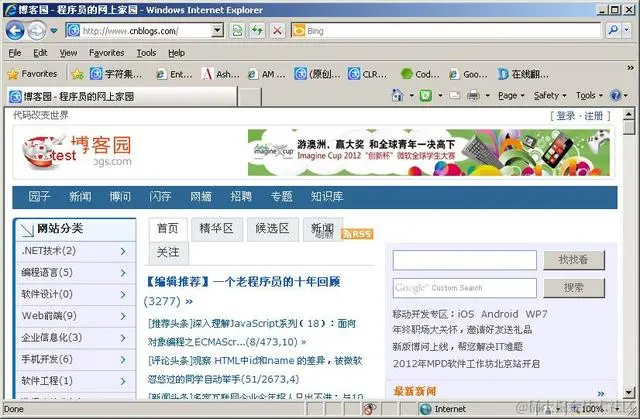The height and width of the screenshot is (419, 640).
Task: Open the Edit menu
Action: click(40, 53)
